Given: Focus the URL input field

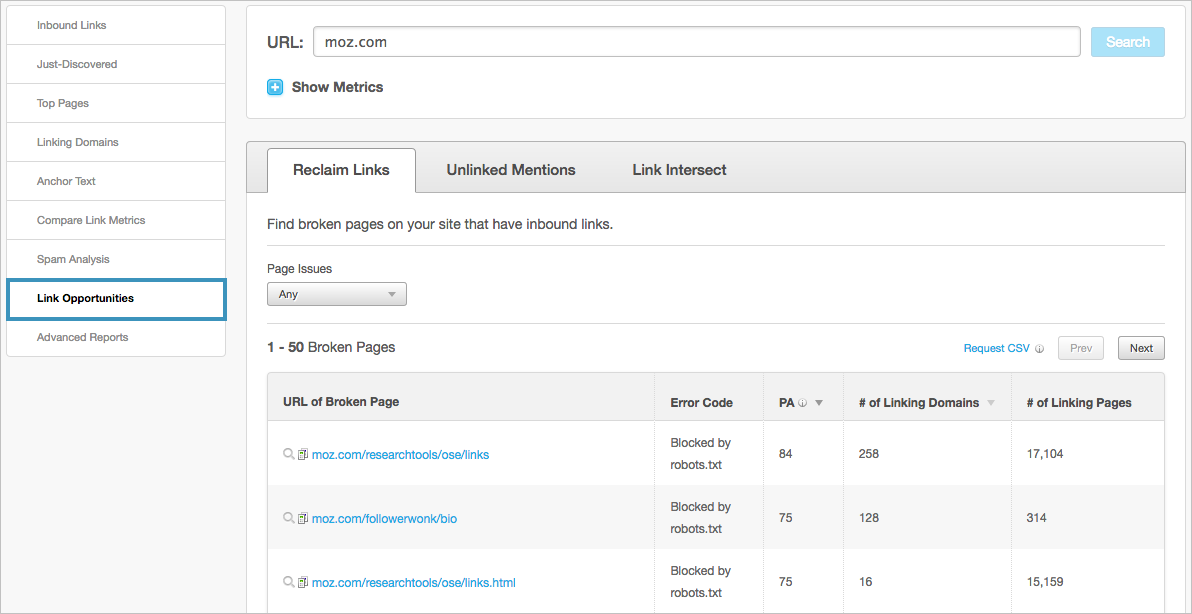Looking at the screenshot, I should 696,42.
